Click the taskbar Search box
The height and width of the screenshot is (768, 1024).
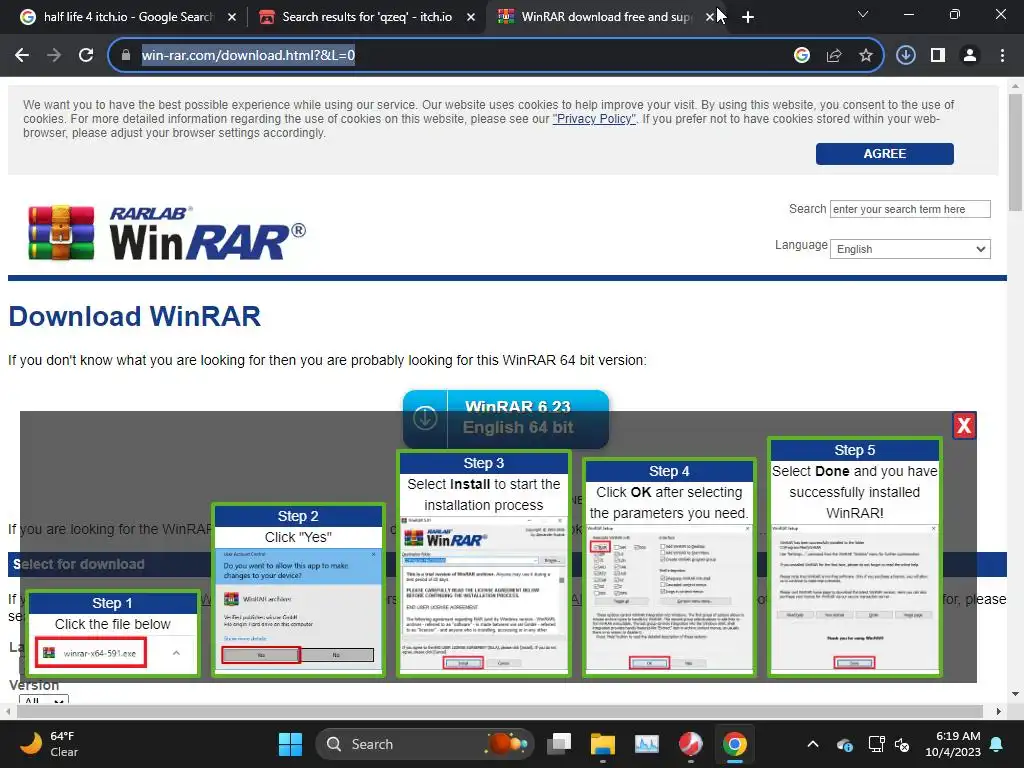424,744
